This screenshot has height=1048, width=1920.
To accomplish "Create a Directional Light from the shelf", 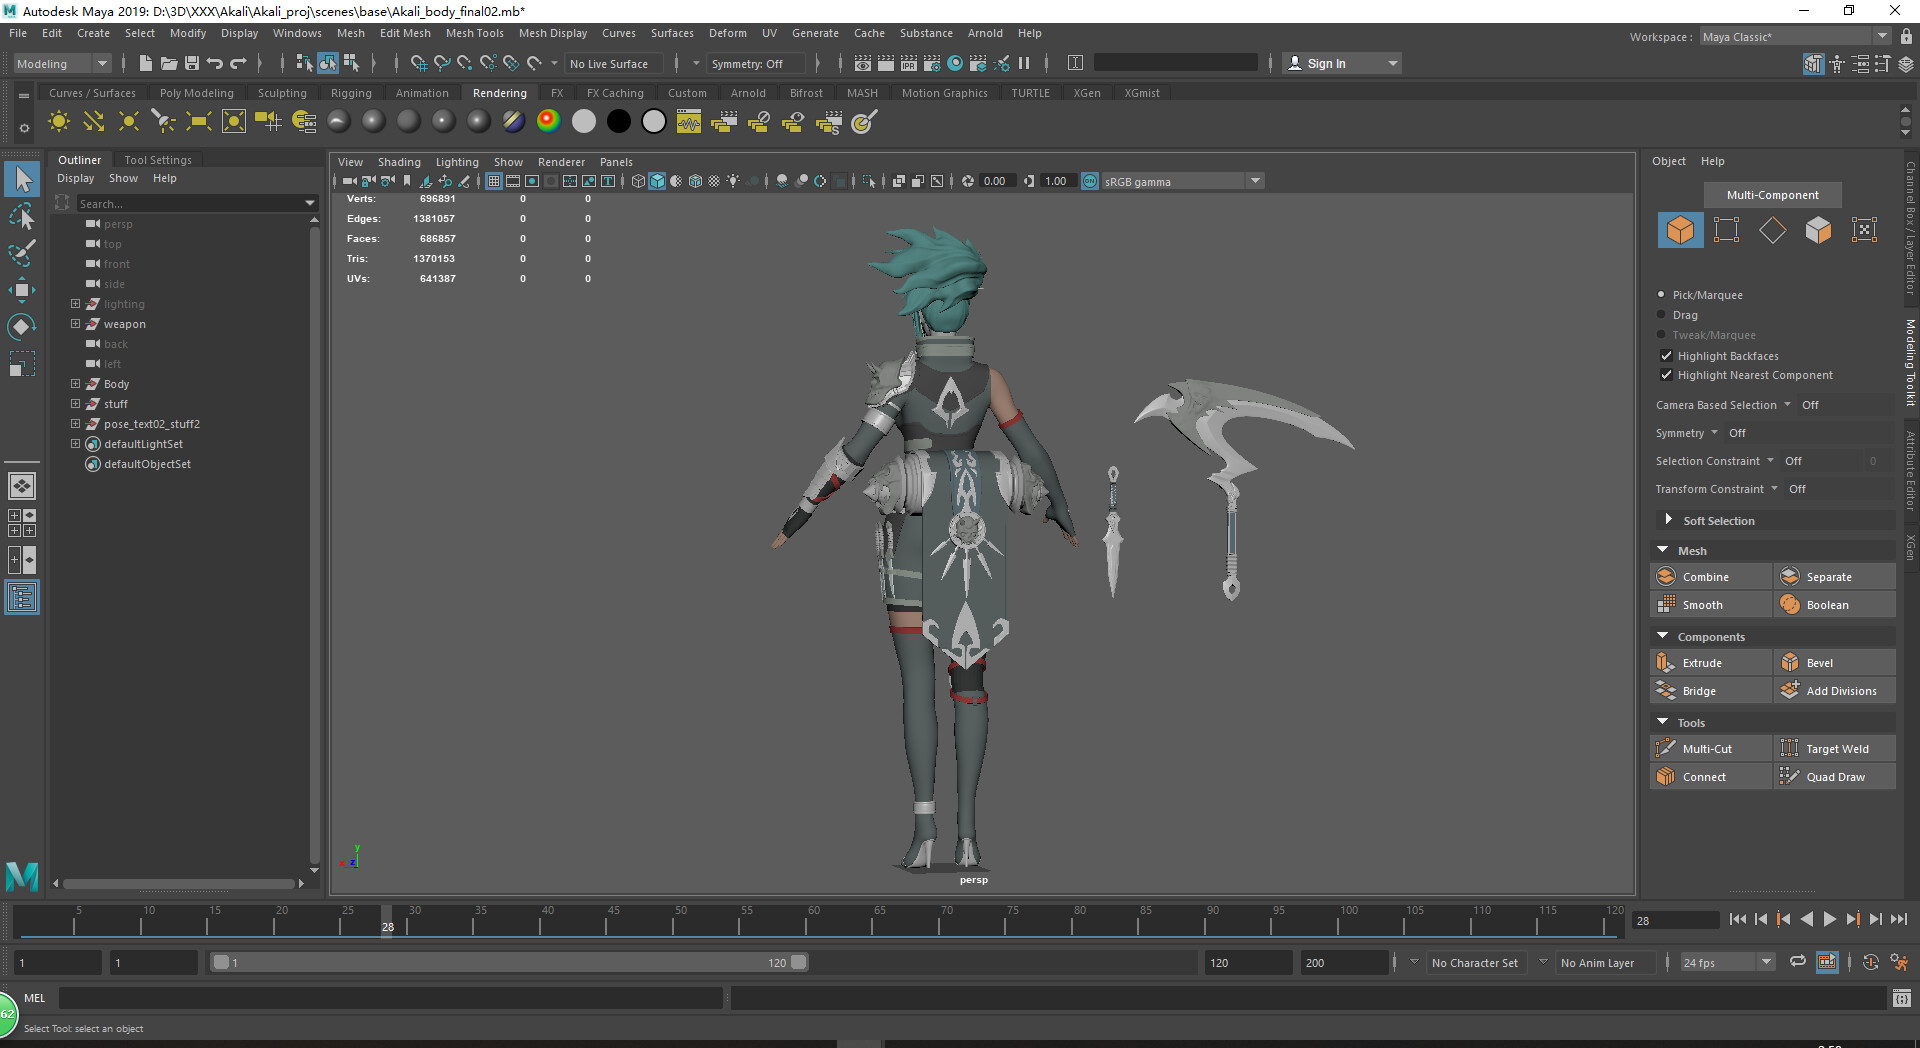I will pyautogui.click(x=94, y=122).
